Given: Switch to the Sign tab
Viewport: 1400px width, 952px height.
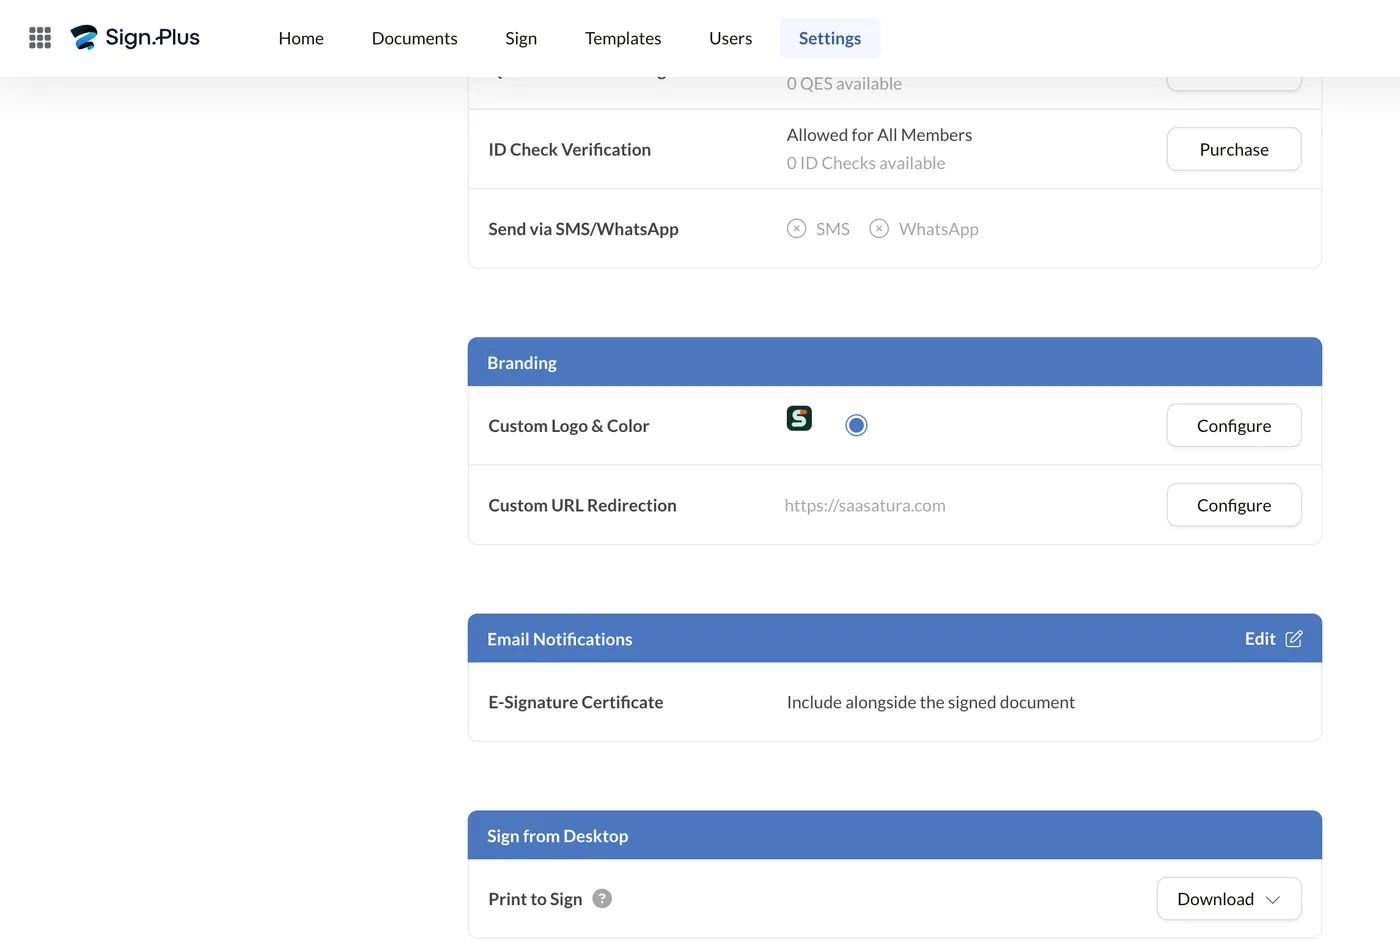Looking at the screenshot, I should point(521,38).
